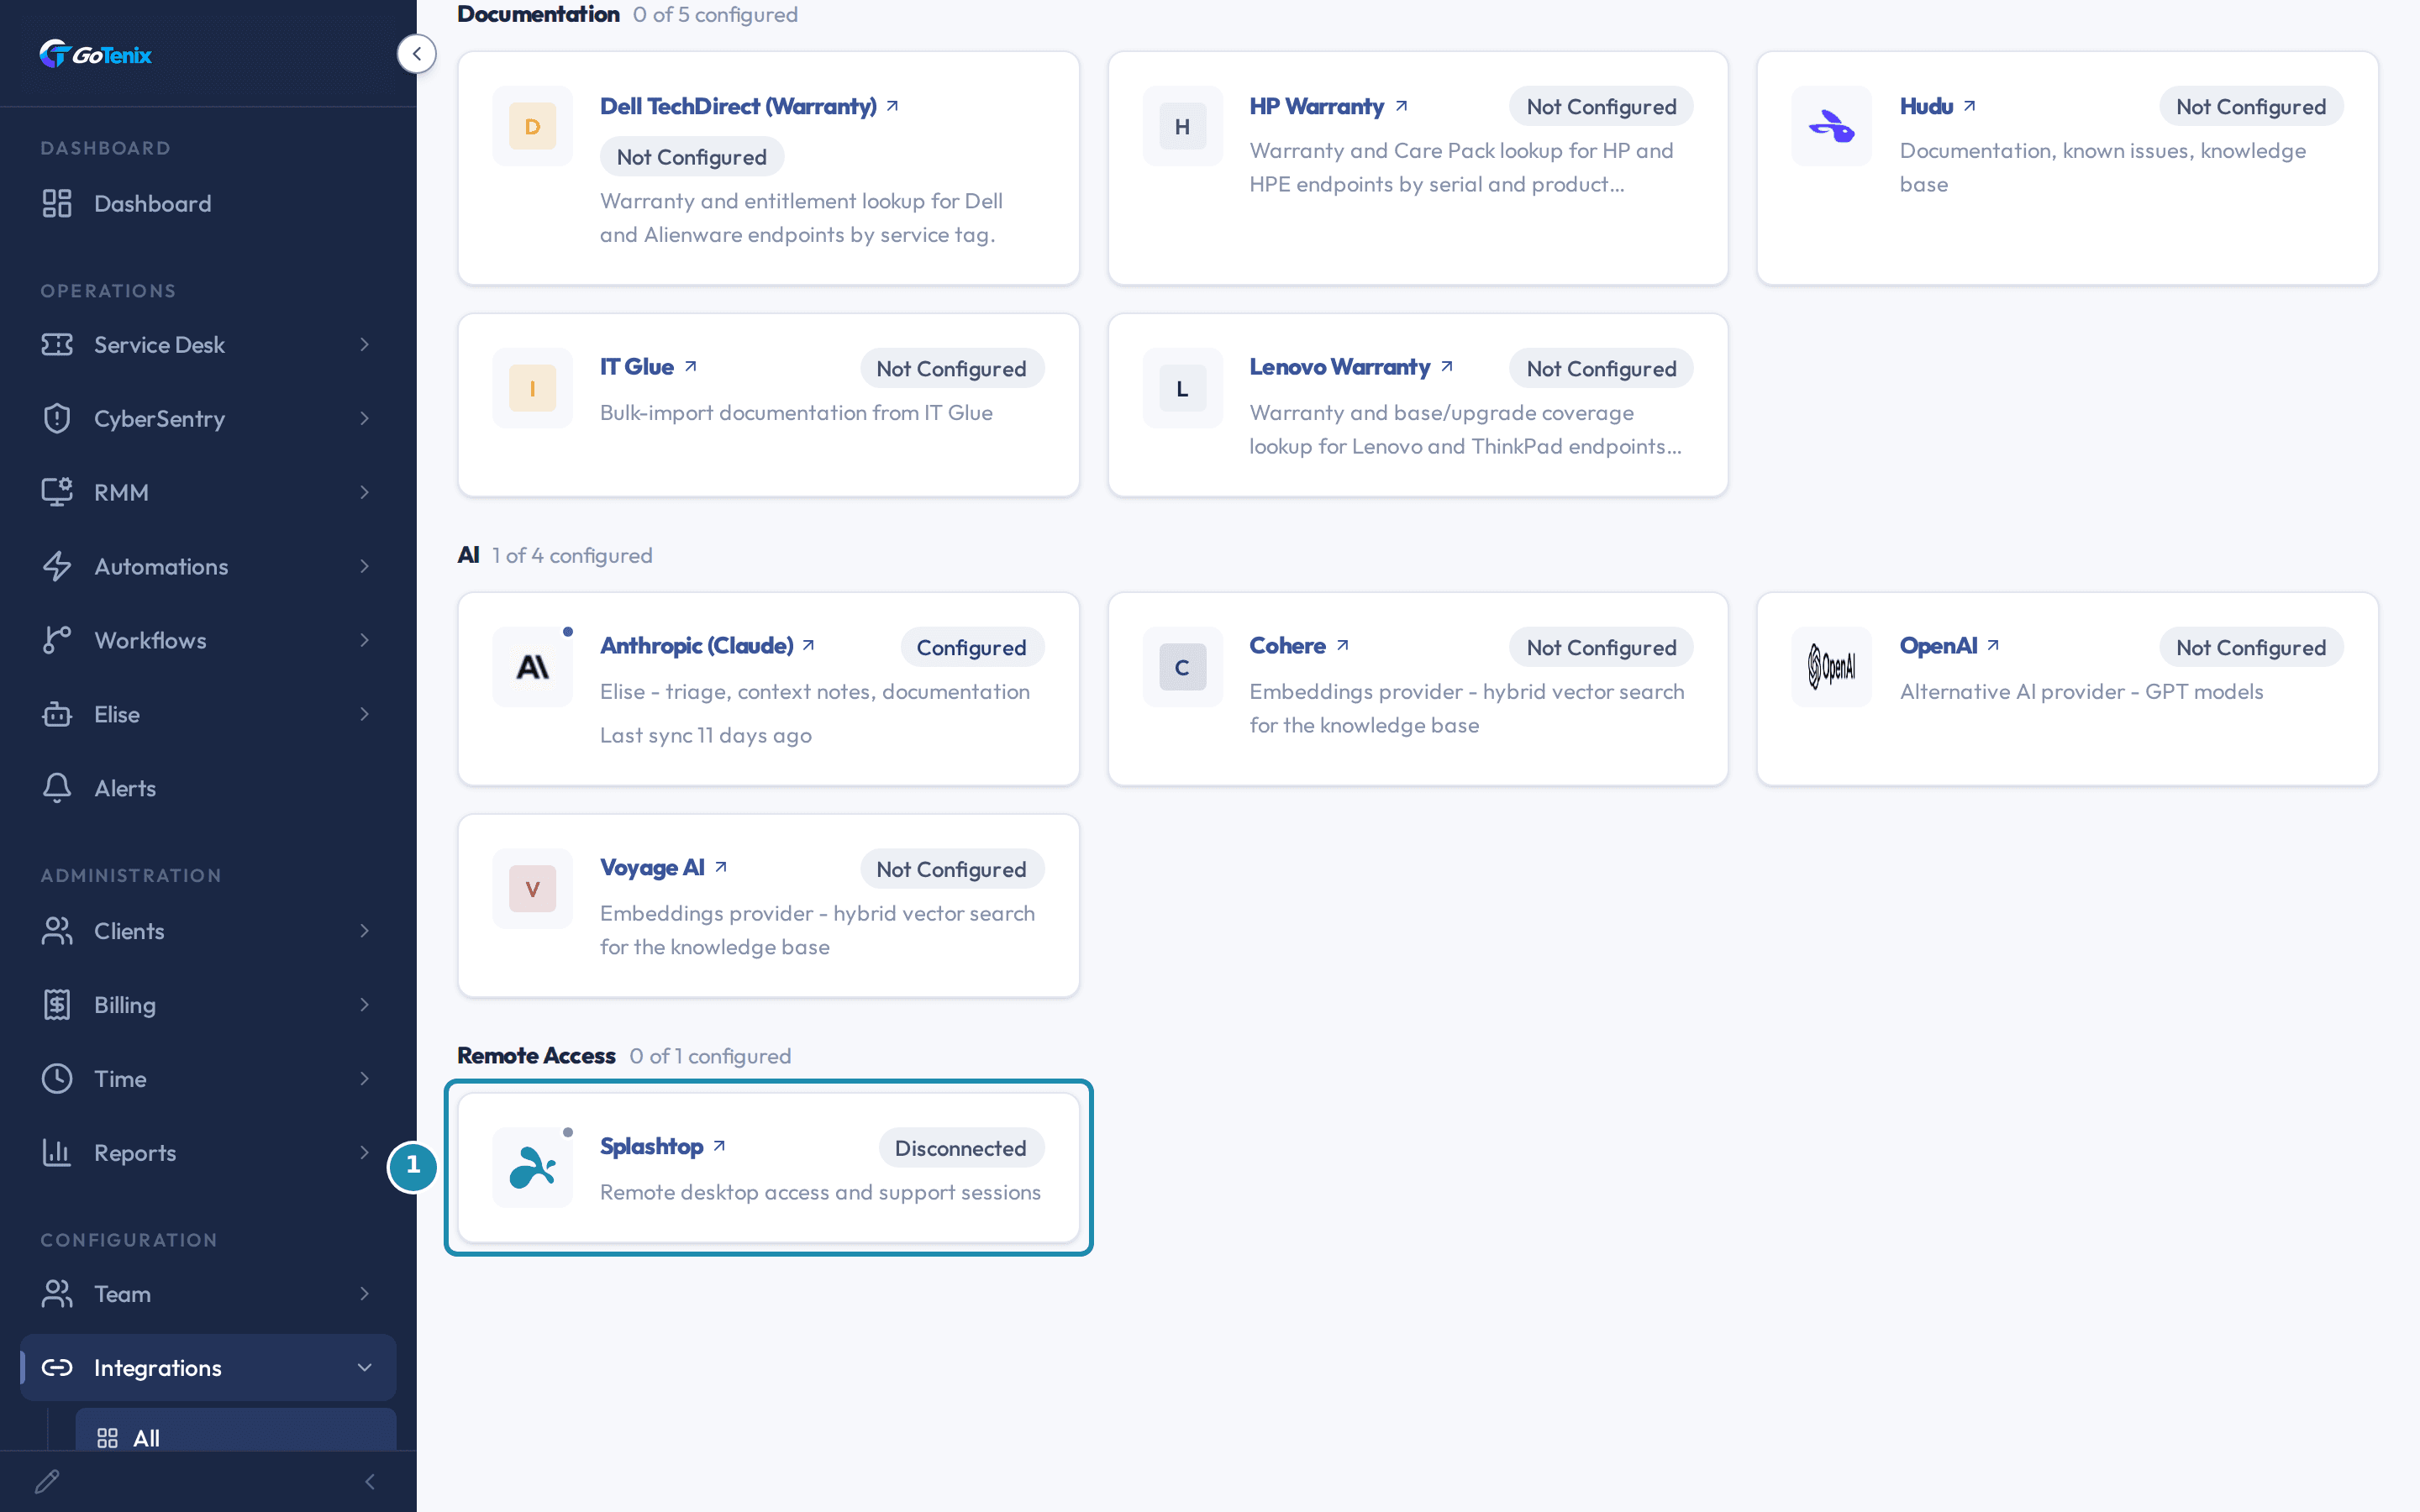The image size is (2420, 1512).
Task: Click the Dashboard grid icon
Action: (57, 203)
